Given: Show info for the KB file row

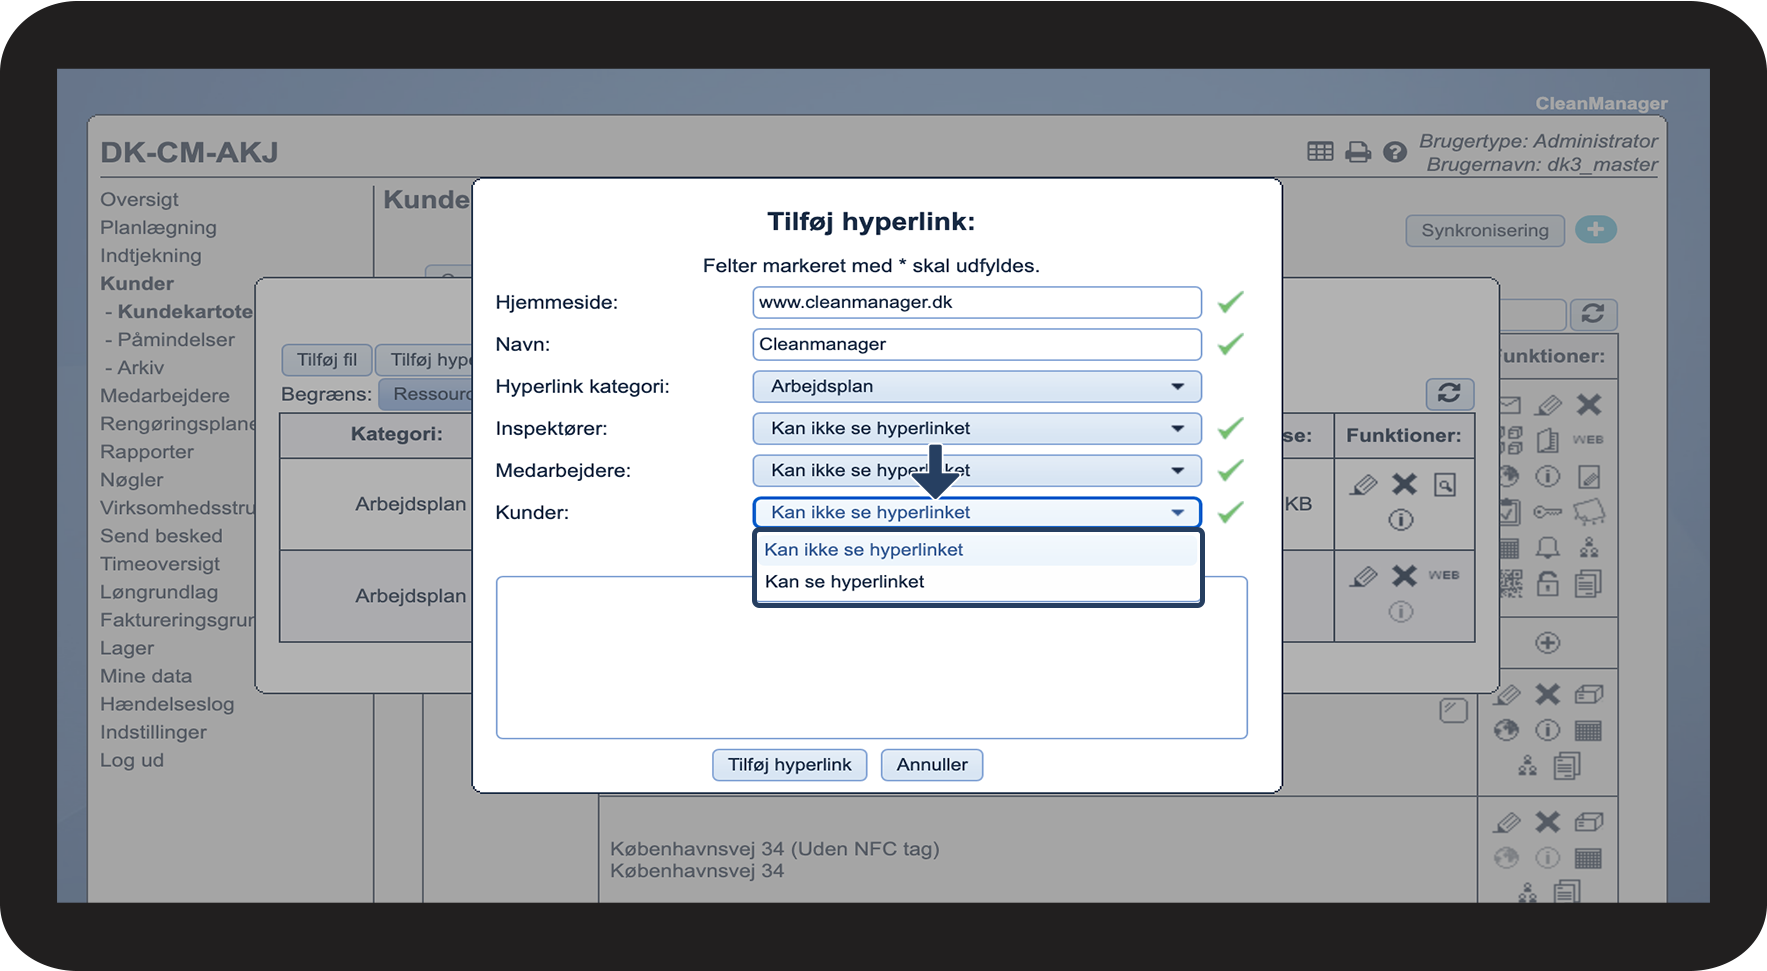Looking at the screenshot, I should (x=1401, y=520).
